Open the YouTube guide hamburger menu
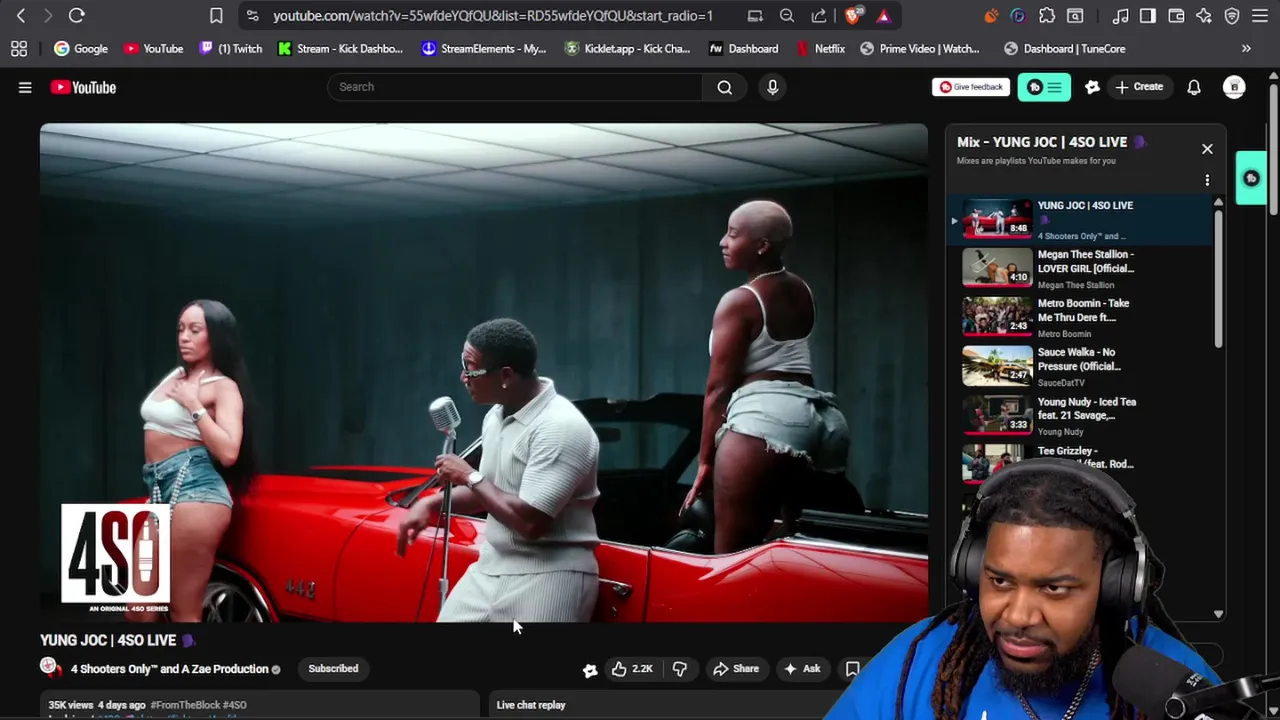Viewport: 1280px width, 720px height. [25, 87]
